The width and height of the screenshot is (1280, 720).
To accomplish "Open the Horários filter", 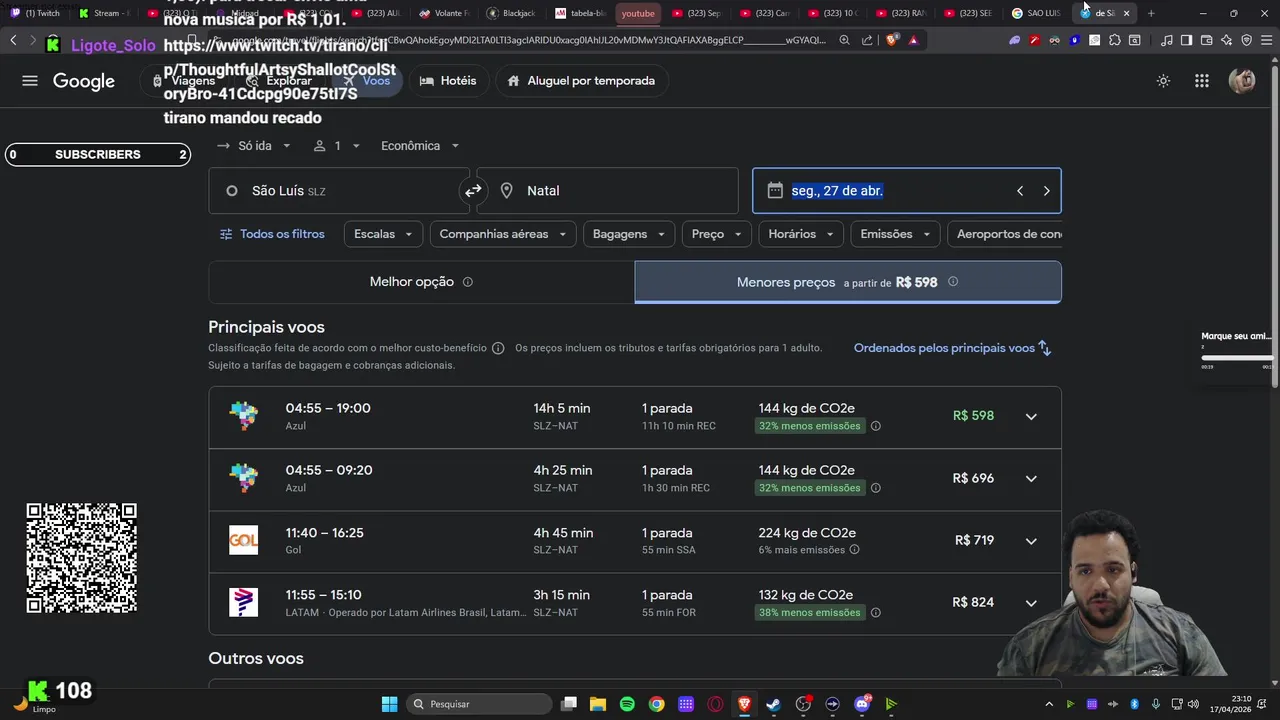I will tap(801, 234).
